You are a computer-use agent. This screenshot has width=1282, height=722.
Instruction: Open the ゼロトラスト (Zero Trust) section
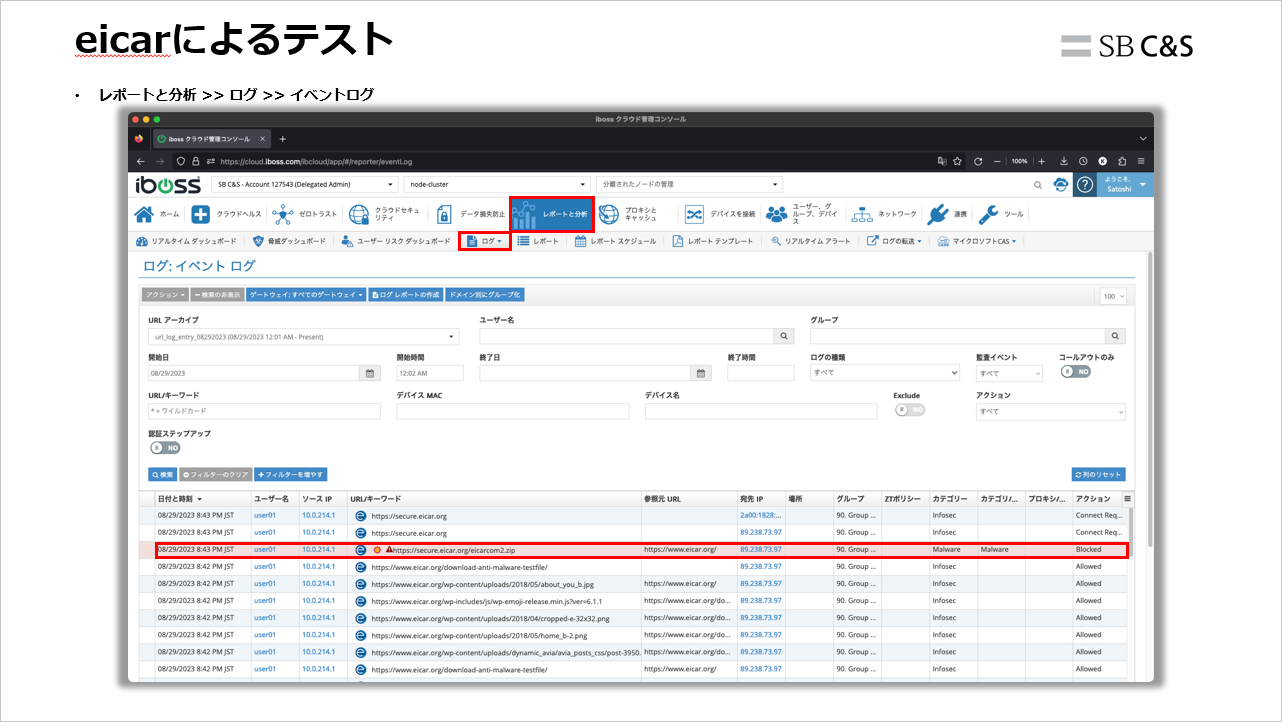pos(305,214)
